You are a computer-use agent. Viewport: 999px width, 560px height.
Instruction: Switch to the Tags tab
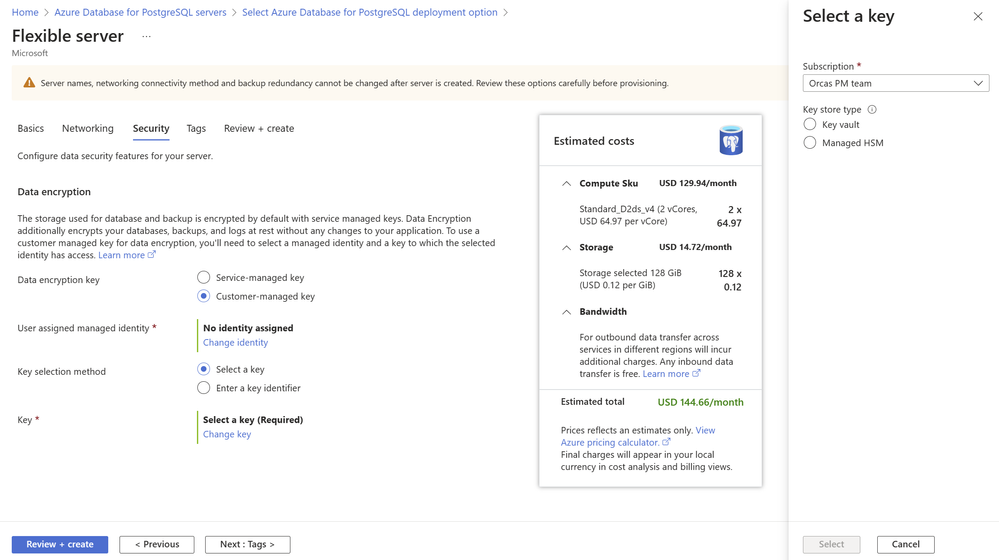point(196,128)
